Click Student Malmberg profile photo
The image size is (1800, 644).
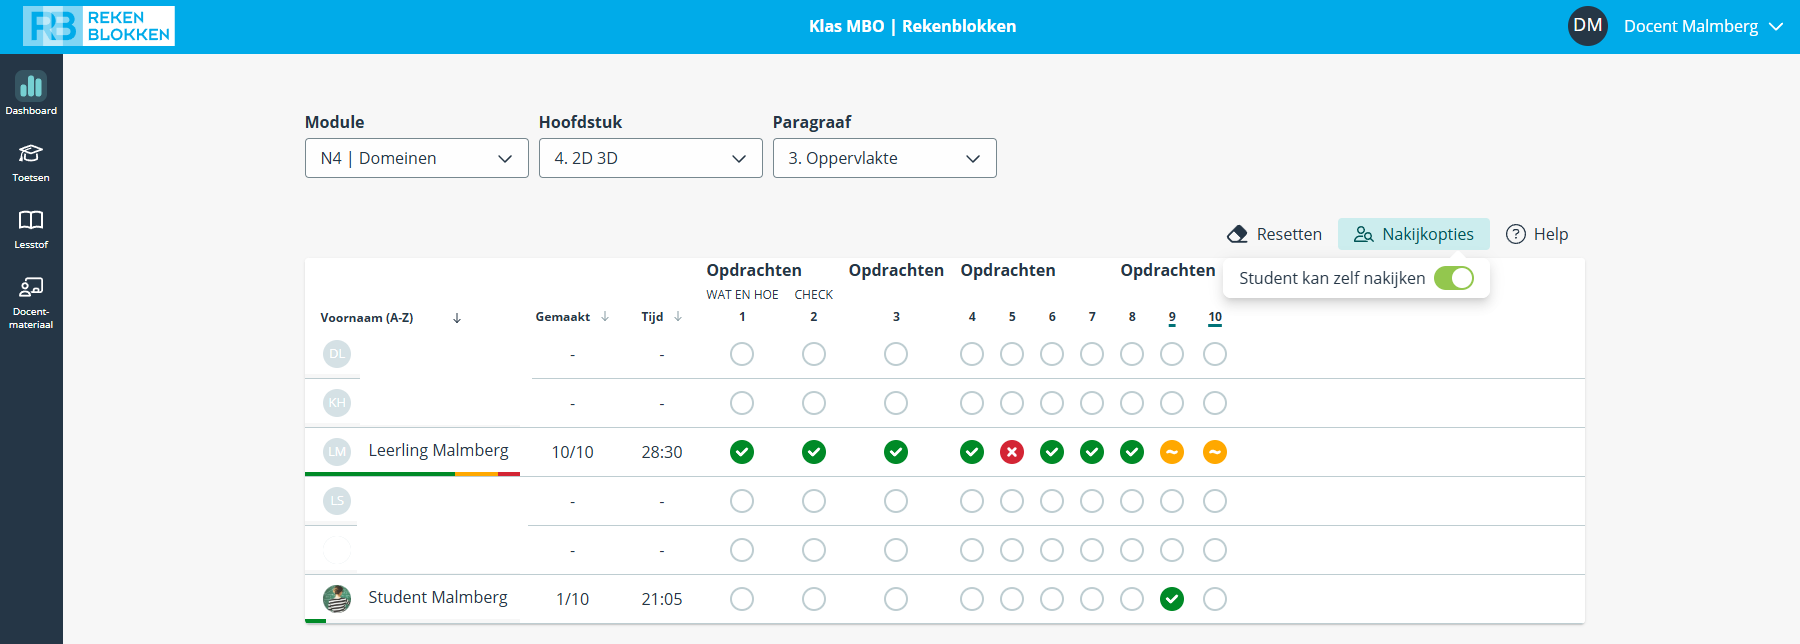pyautogui.click(x=337, y=599)
